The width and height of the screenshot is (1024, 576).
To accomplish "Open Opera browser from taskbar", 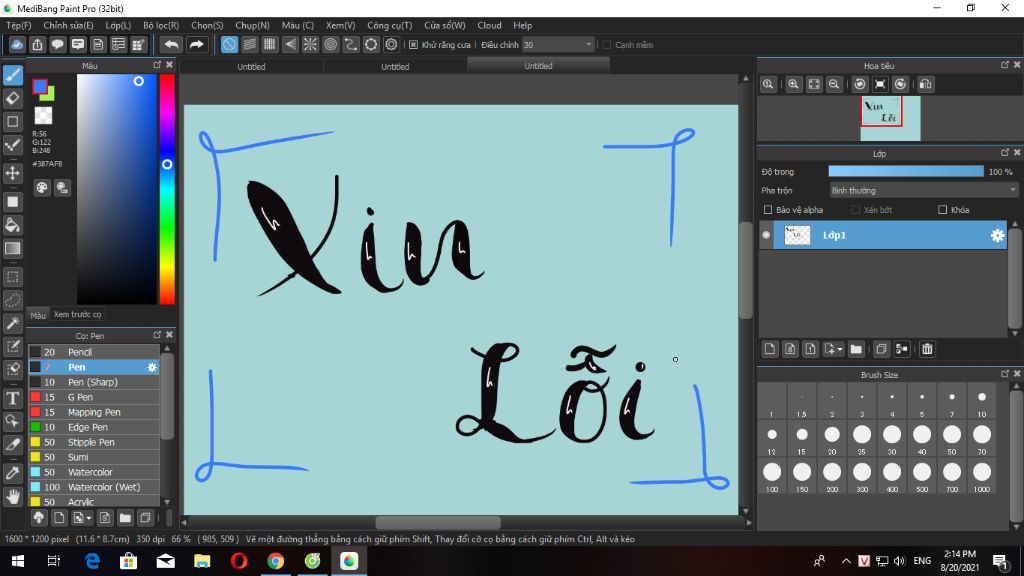I will pyautogui.click(x=239, y=561).
